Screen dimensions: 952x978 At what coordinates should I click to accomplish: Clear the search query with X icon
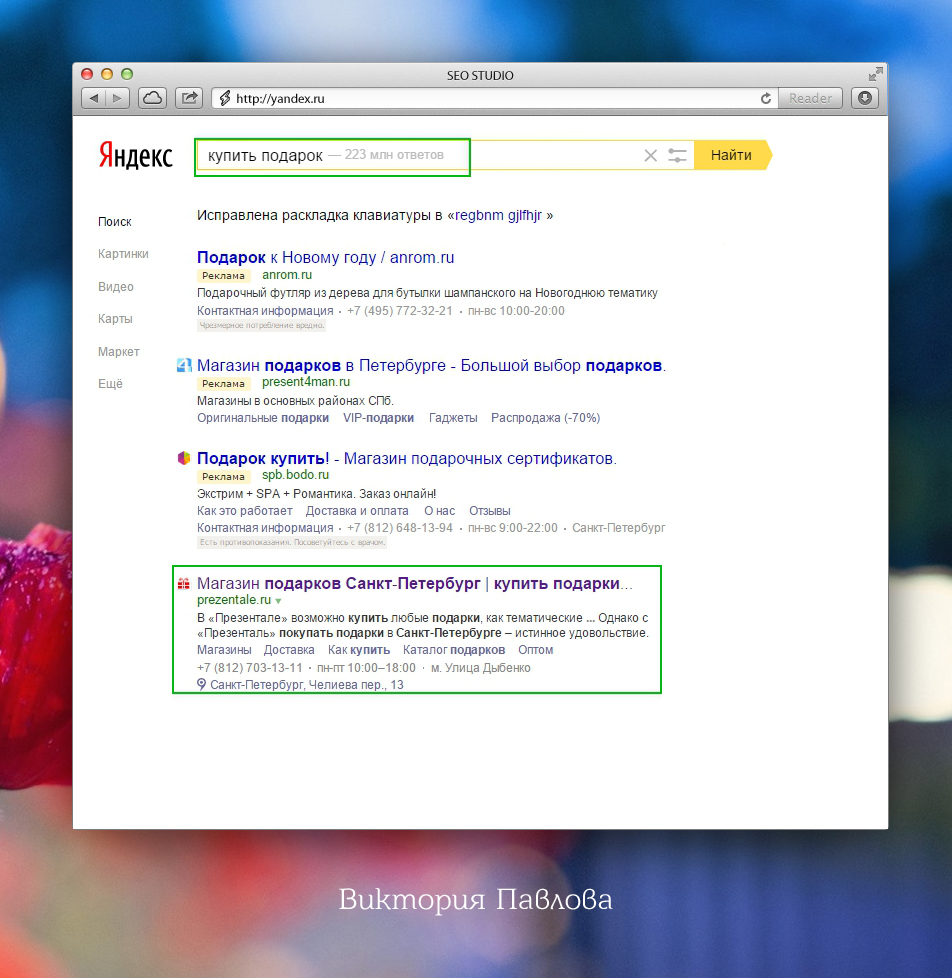[x=650, y=155]
